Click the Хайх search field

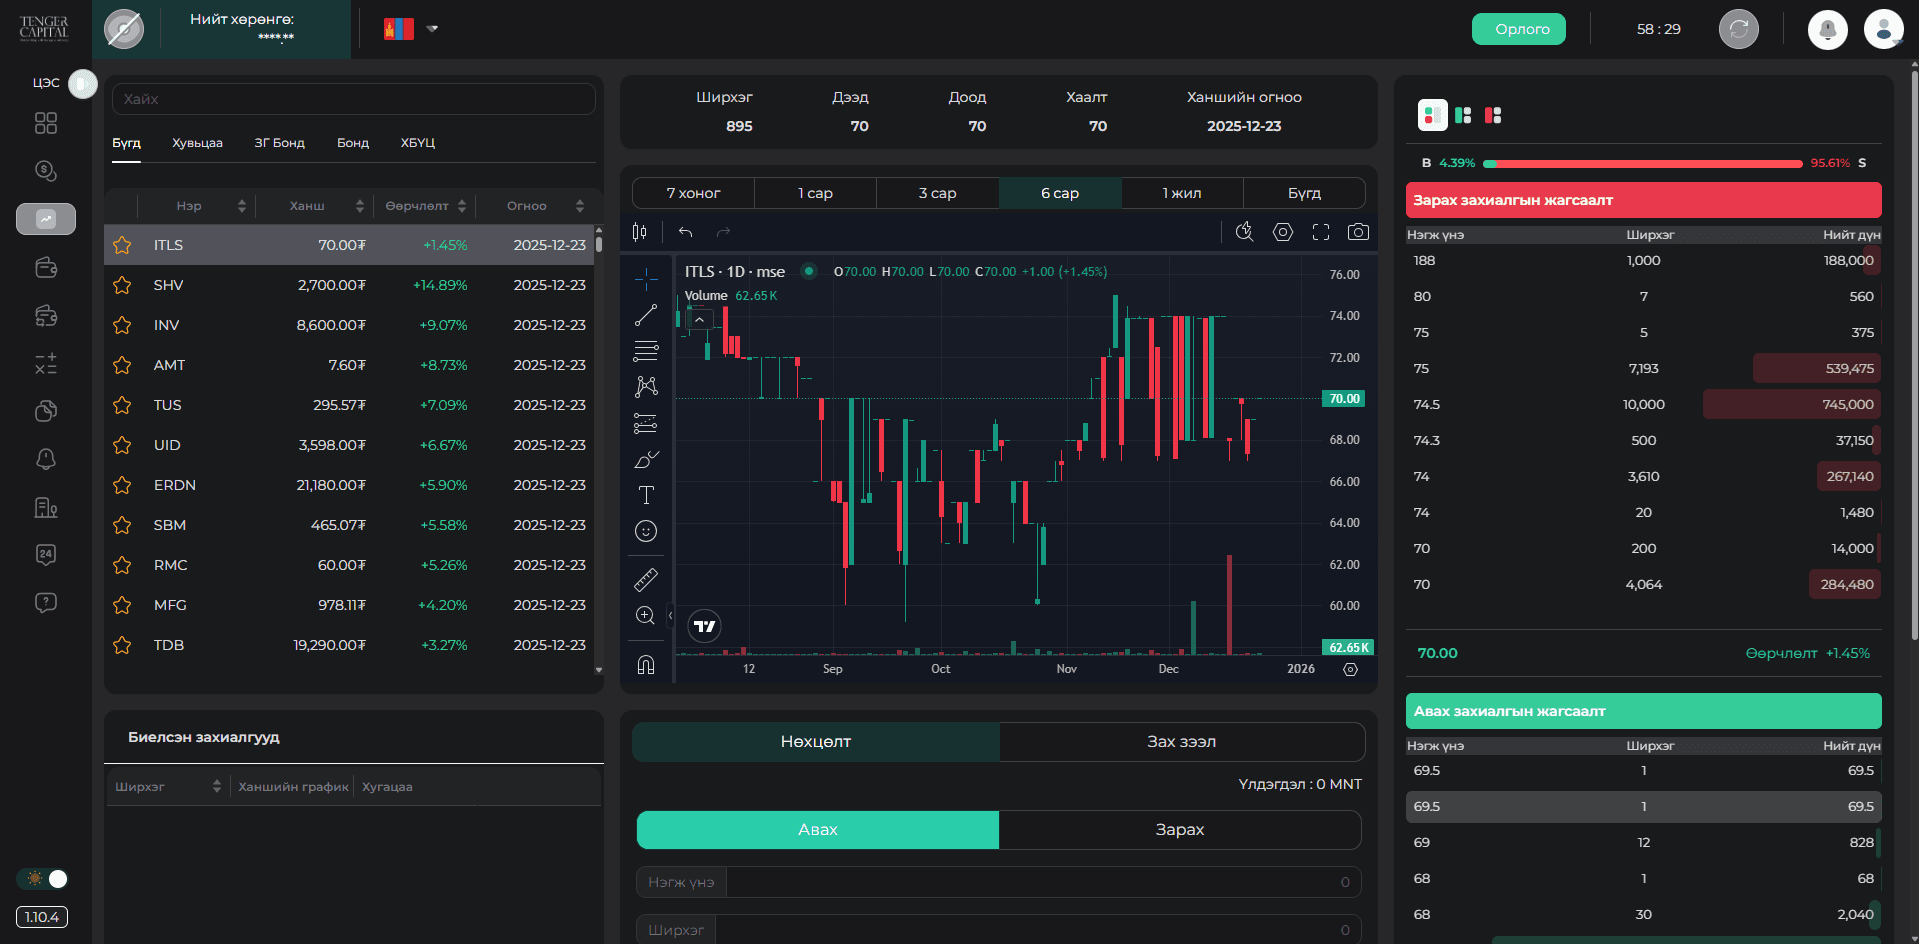[354, 99]
